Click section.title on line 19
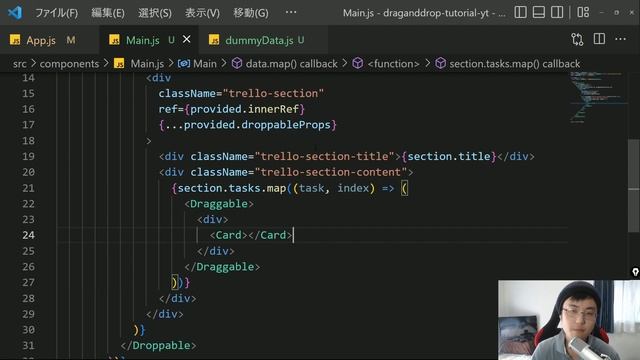 [x=449, y=156]
